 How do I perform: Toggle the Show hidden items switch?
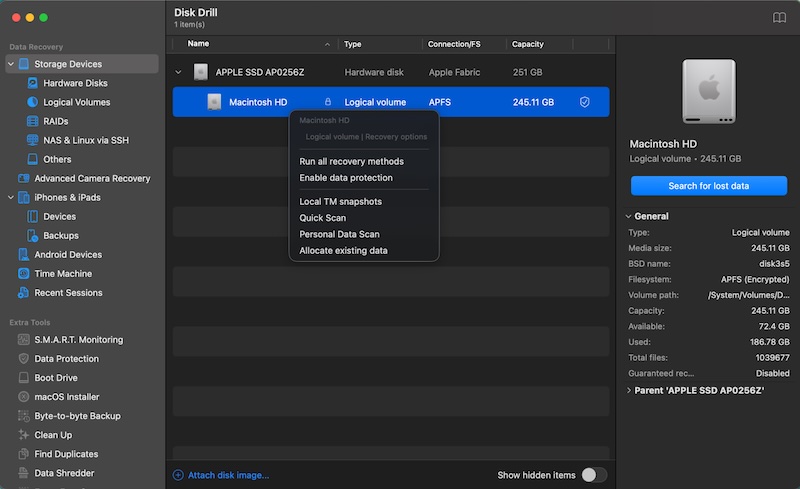(x=594, y=475)
